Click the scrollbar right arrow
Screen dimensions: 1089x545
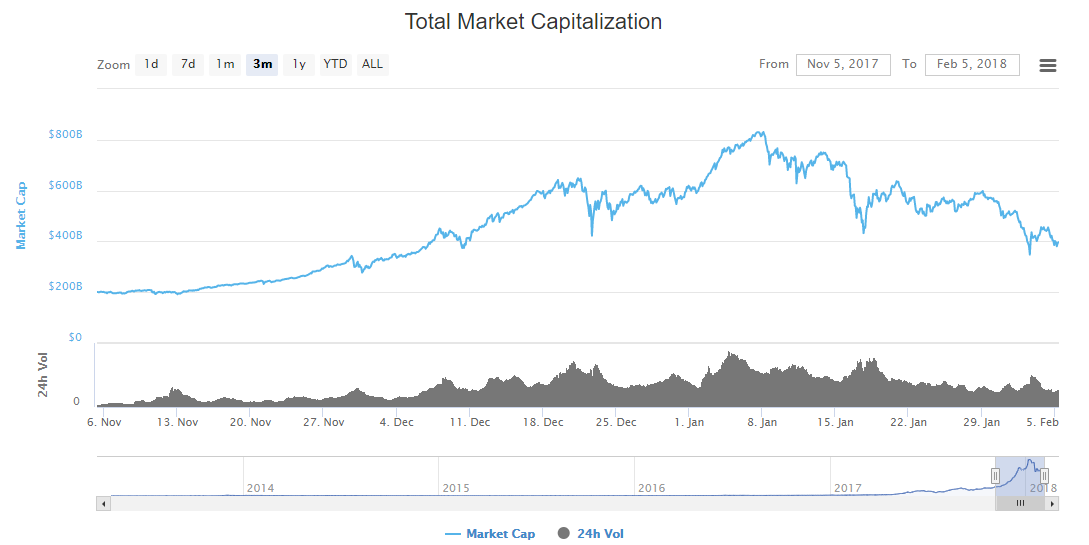coord(1053,504)
